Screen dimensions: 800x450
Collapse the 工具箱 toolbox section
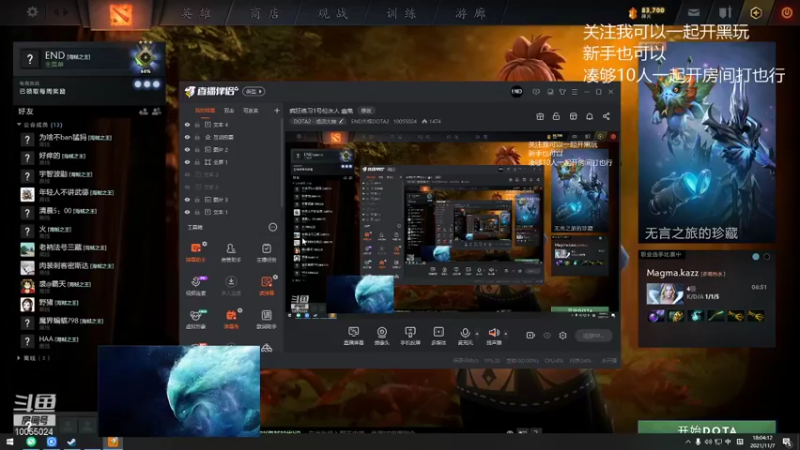pos(273,227)
